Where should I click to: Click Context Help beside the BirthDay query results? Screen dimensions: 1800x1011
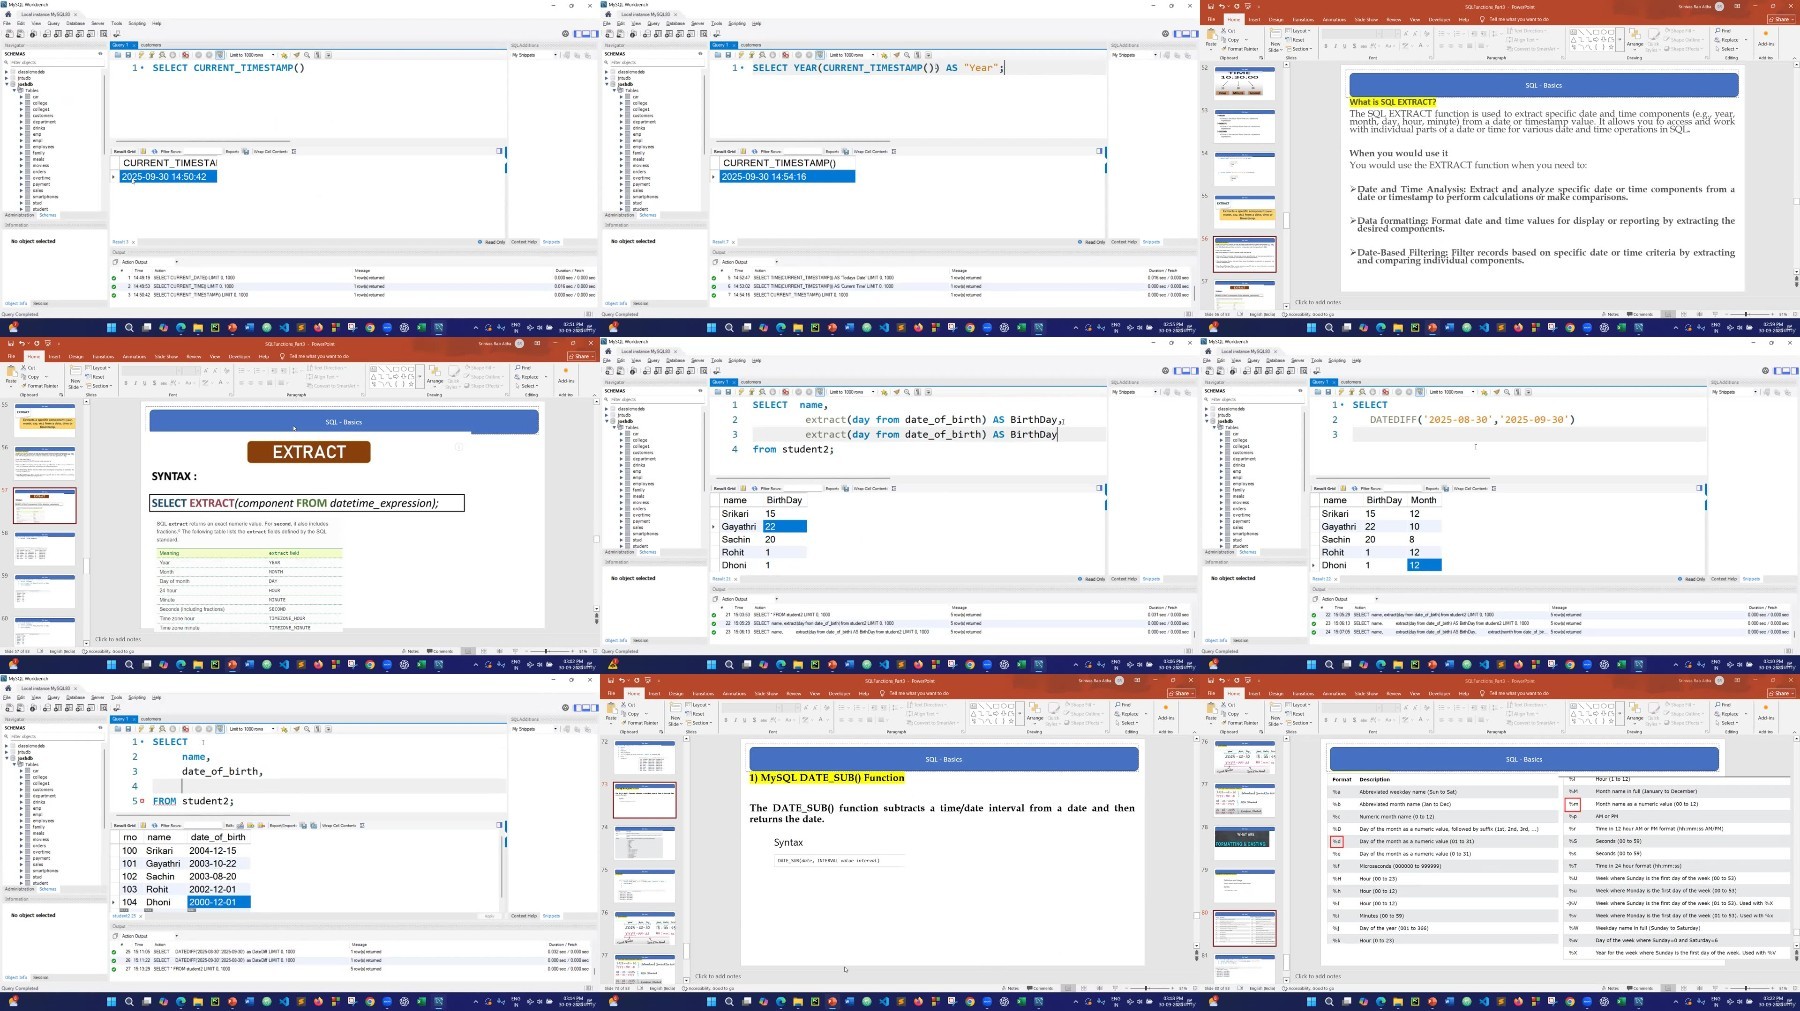tap(1124, 578)
